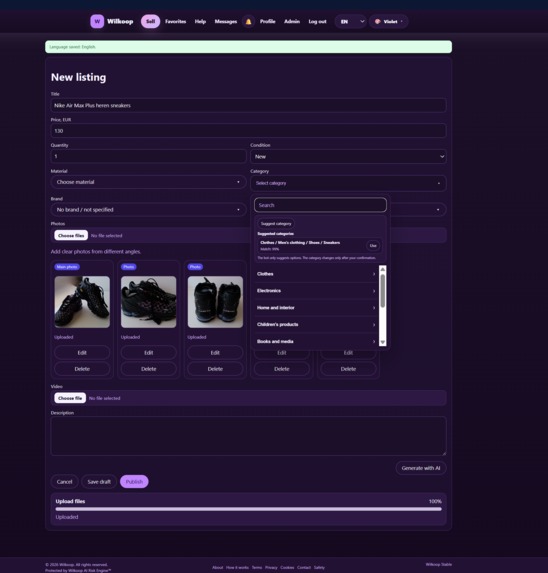
Task: Open the Choose material dropdown
Action: click(x=148, y=182)
